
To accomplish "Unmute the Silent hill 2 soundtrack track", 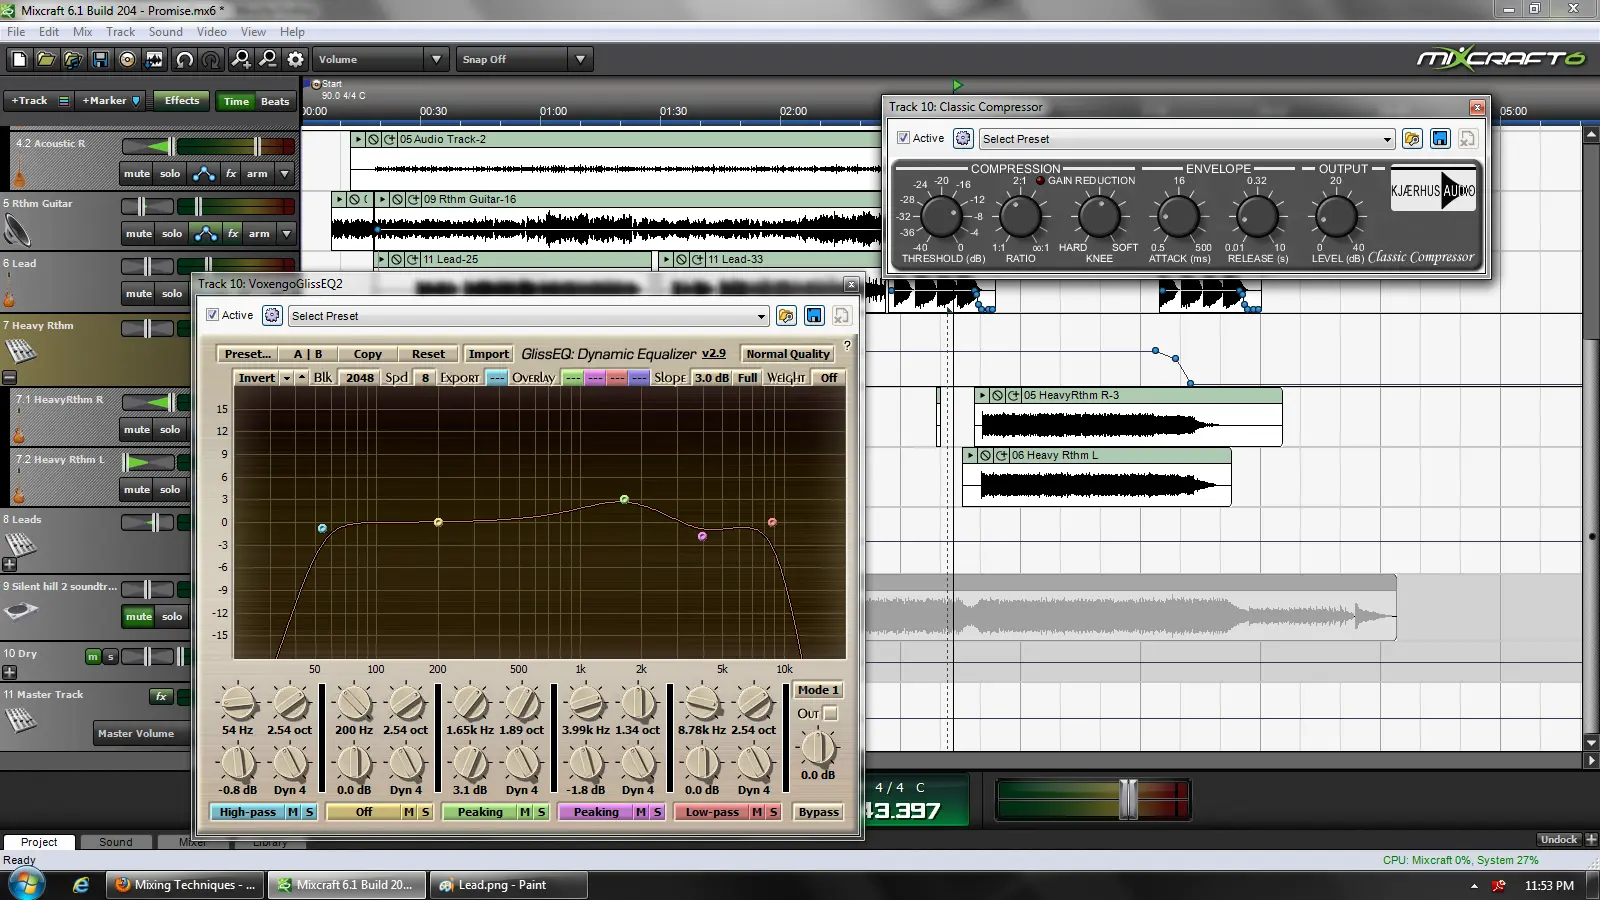I will click(x=138, y=616).
